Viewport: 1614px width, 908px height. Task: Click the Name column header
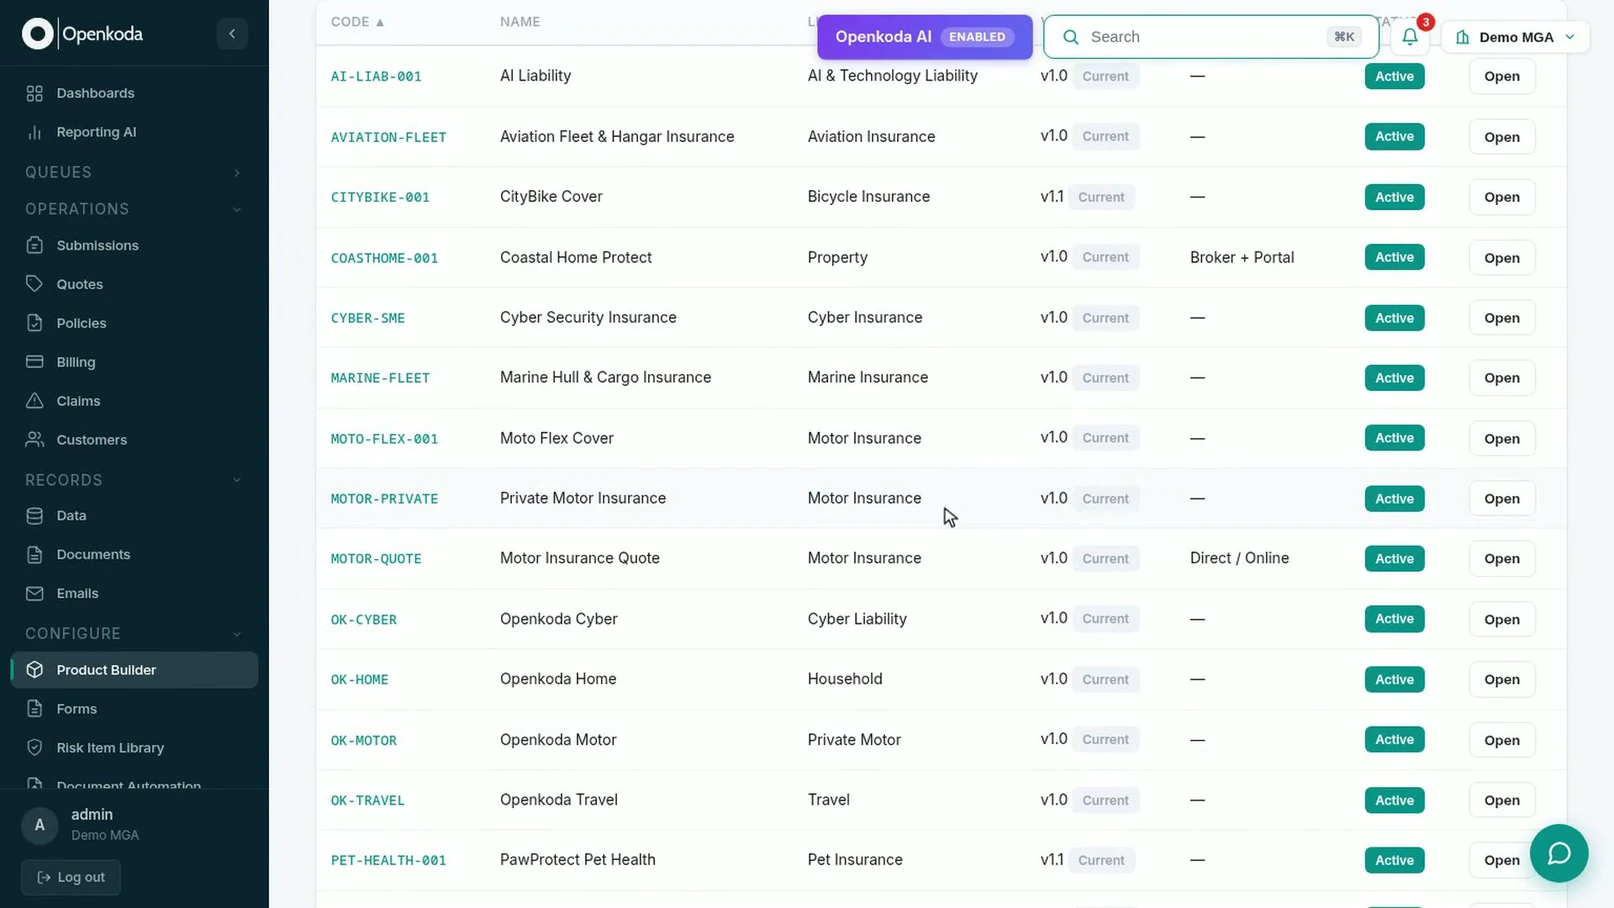point(520,22)
